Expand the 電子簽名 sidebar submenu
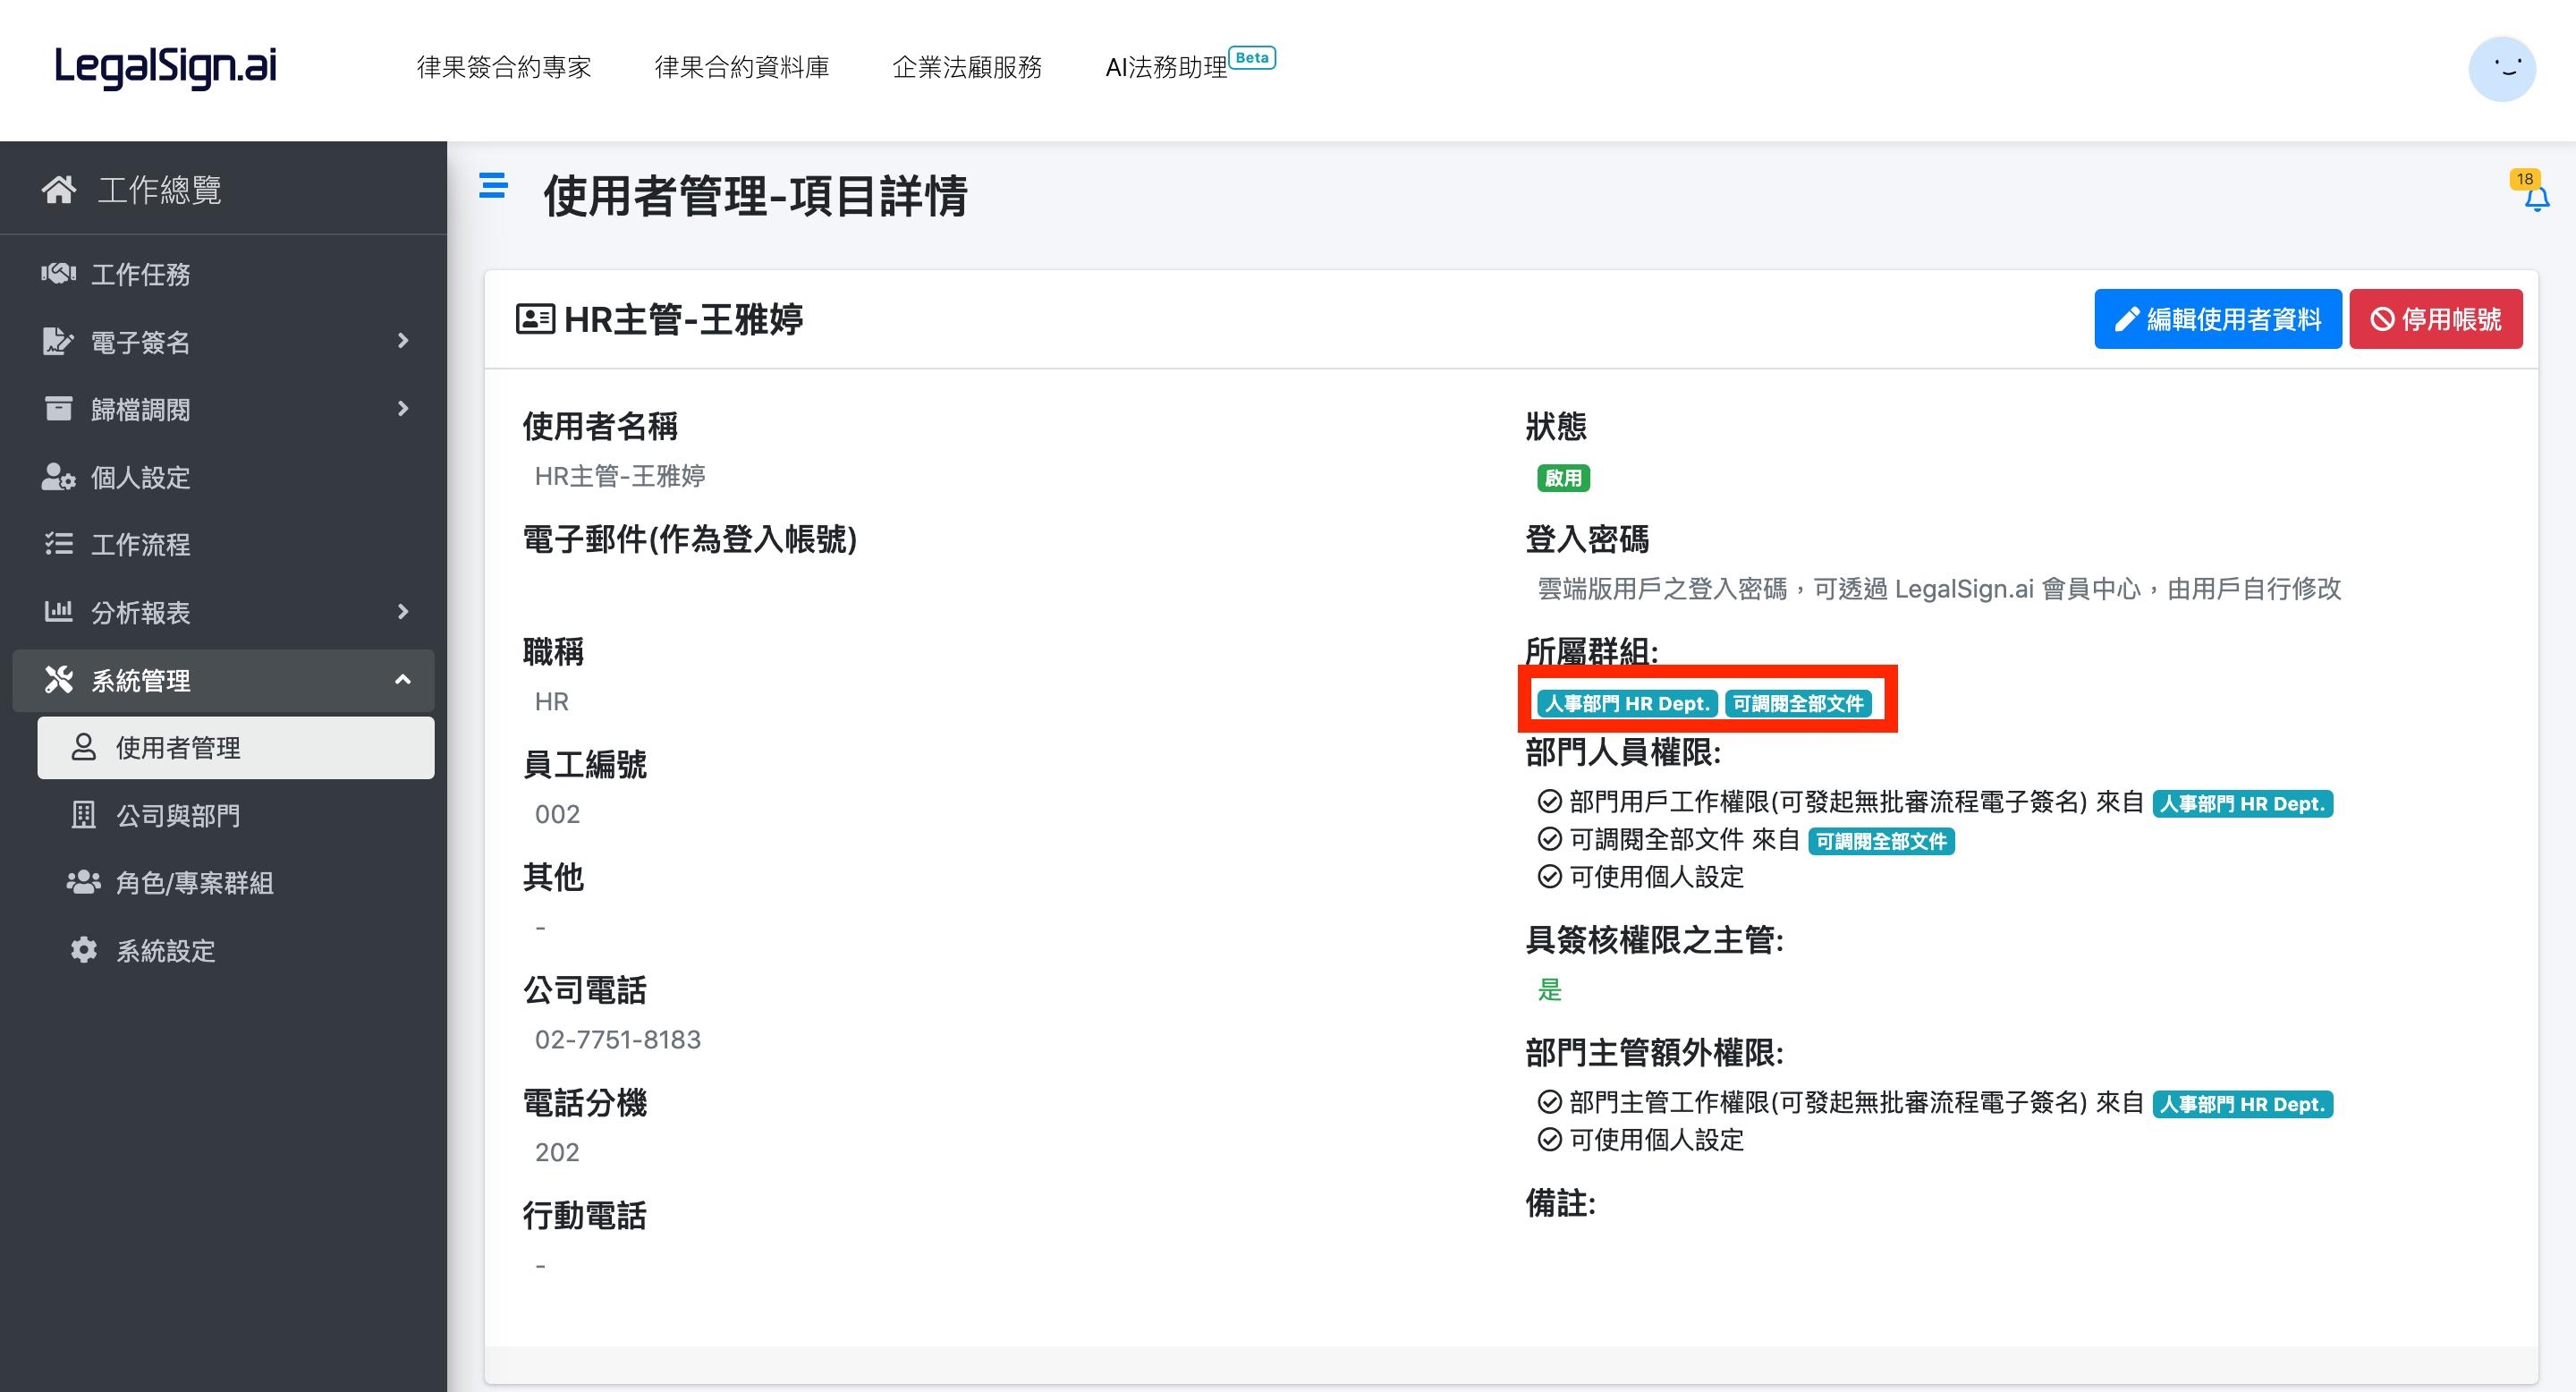 (x=403, y=341)
